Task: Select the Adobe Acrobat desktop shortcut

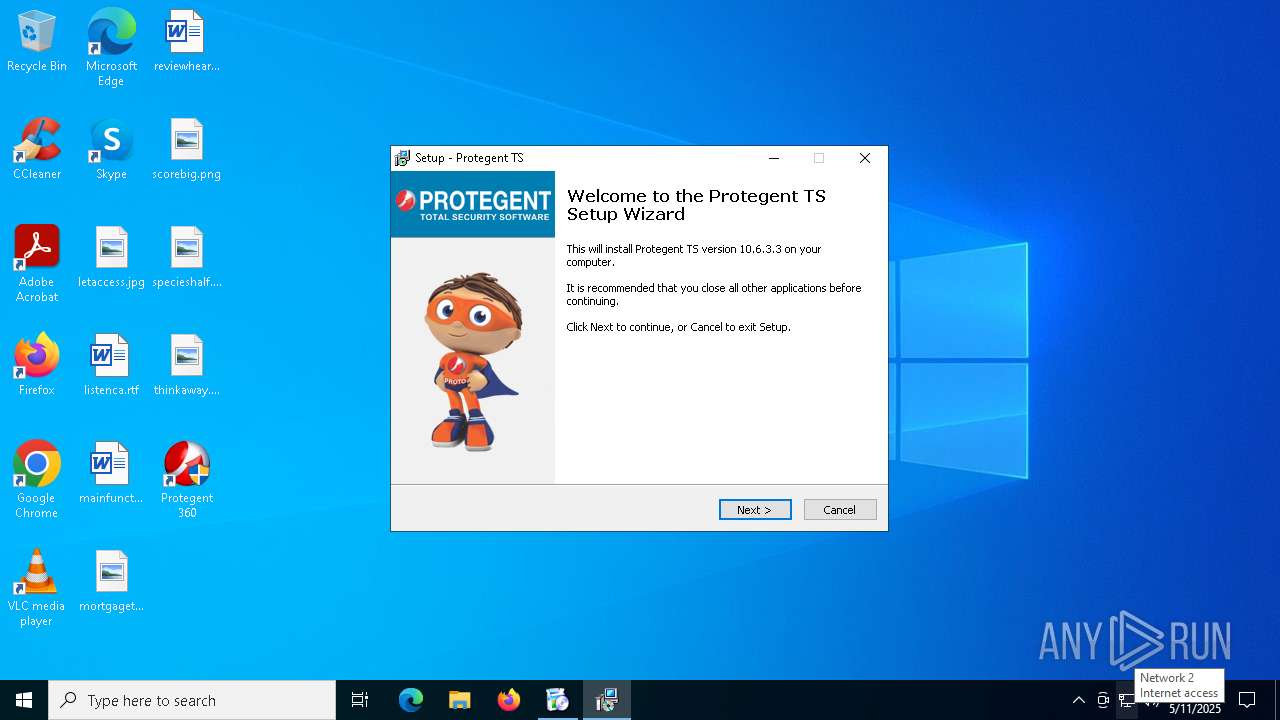Action: click(37, 264)
